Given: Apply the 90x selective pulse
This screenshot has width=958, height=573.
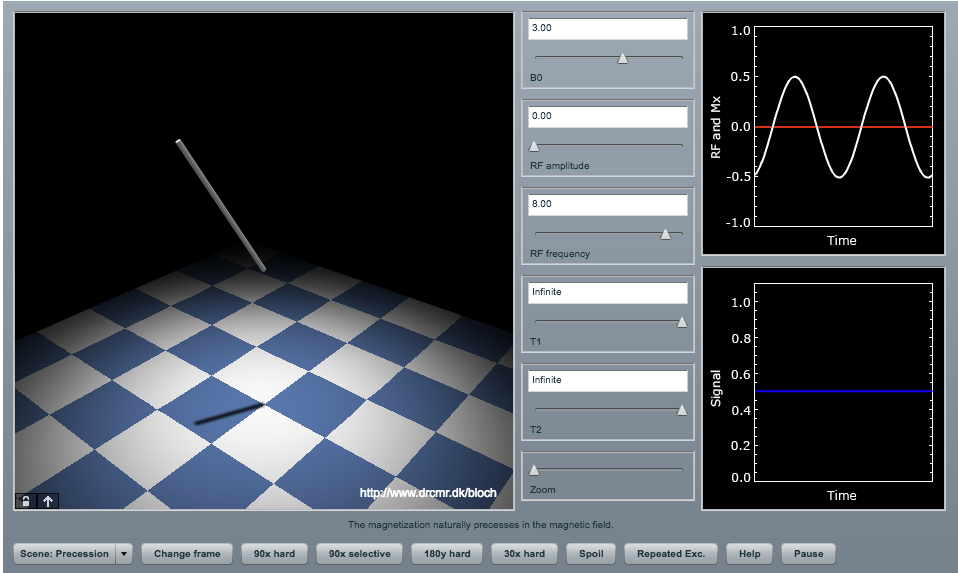Looking at the screenshot, I should [x=359, y=553].
